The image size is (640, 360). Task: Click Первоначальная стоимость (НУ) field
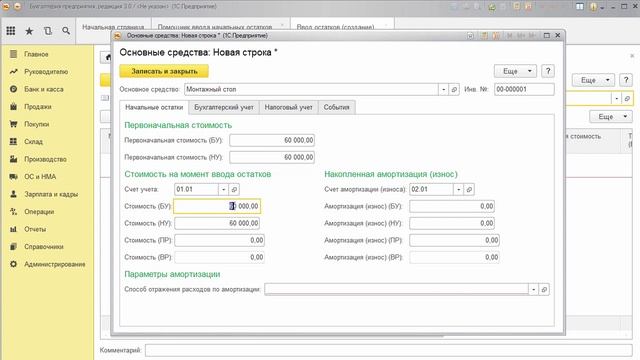(x=272, y=158)
